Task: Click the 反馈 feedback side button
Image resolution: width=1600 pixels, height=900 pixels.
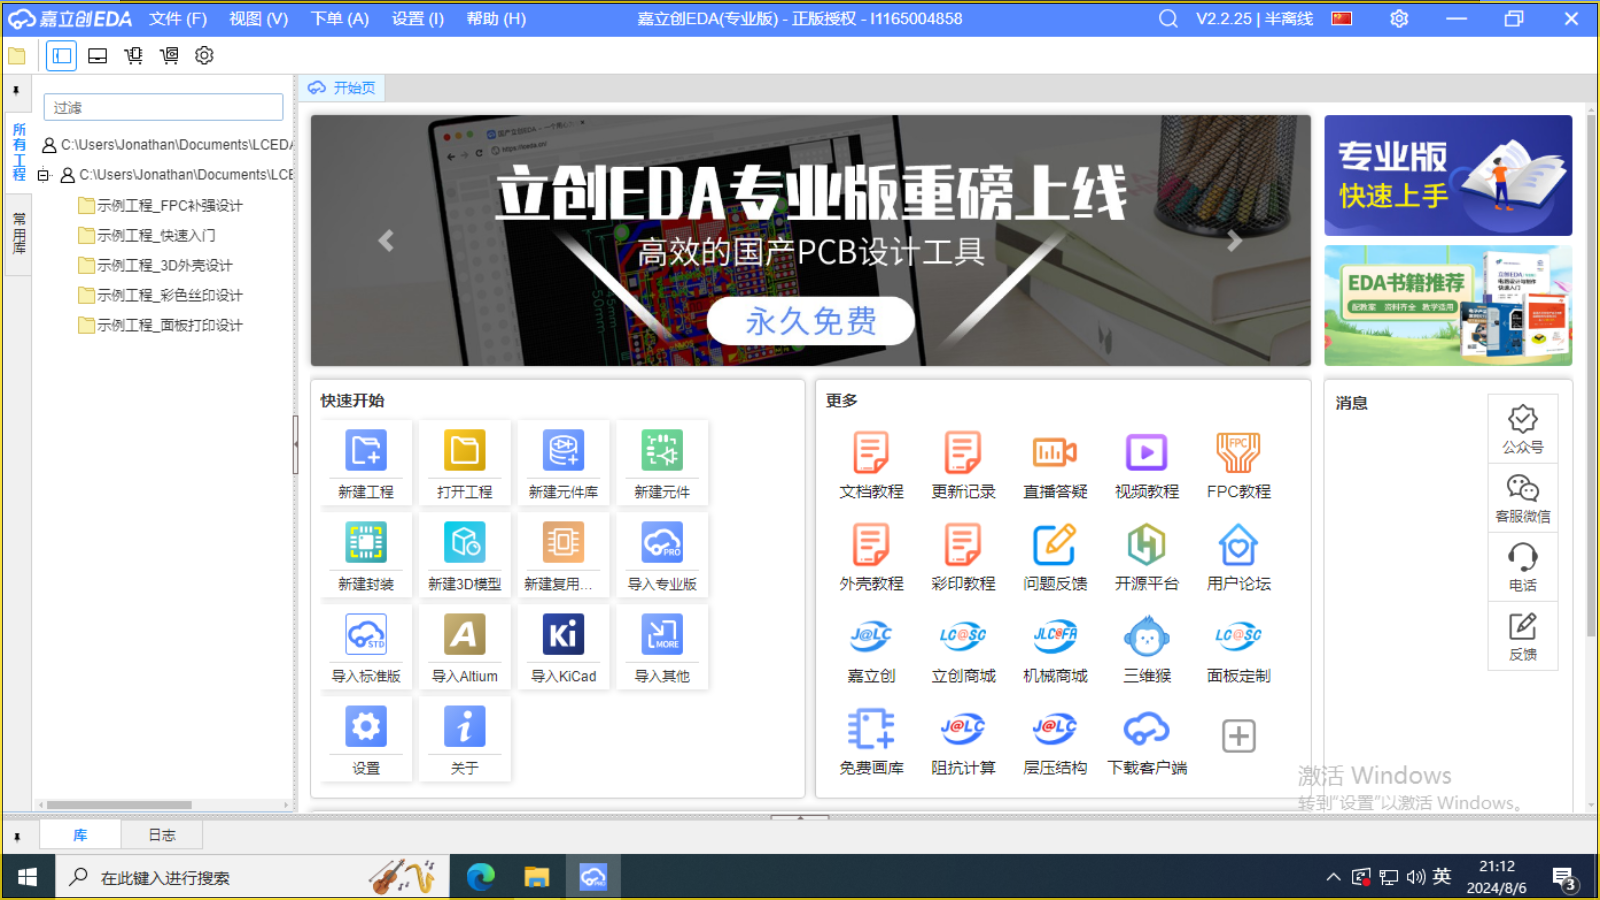Action: [x=1522, y=637]
